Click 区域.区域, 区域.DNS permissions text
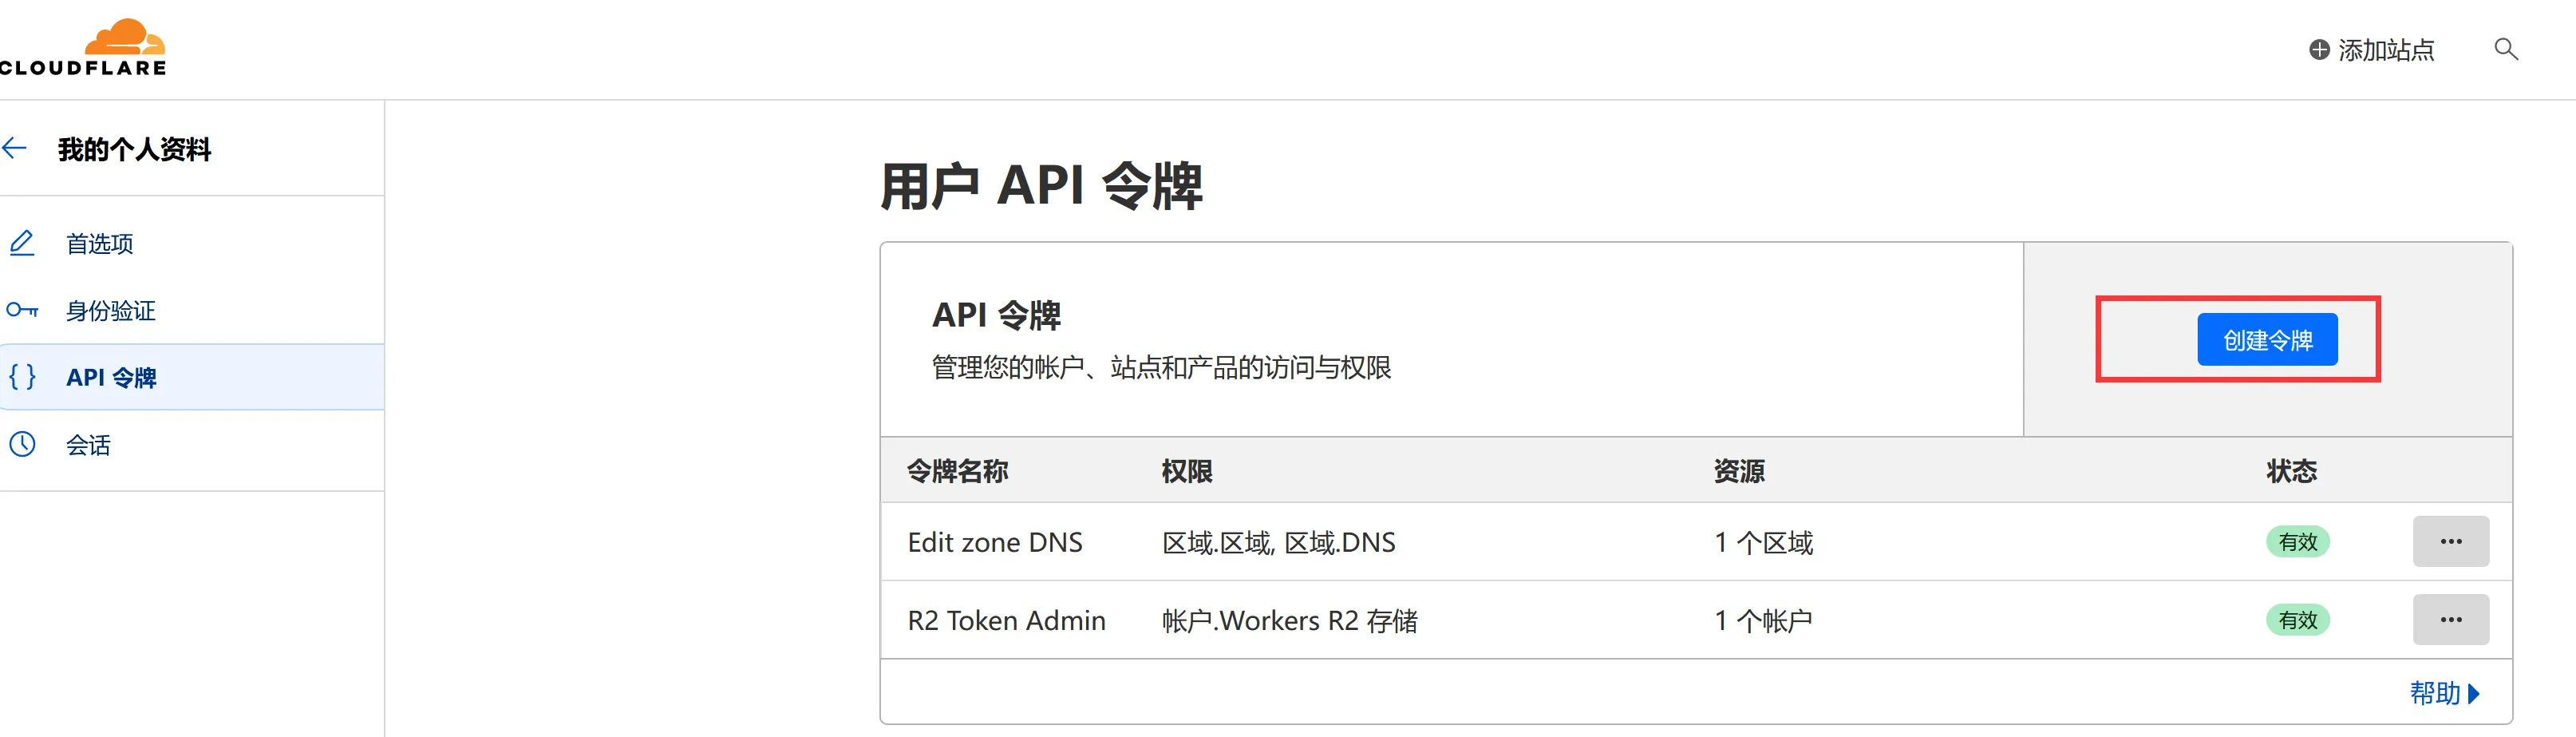This screenshot has height=737, width=2576. pos(1278,542)
